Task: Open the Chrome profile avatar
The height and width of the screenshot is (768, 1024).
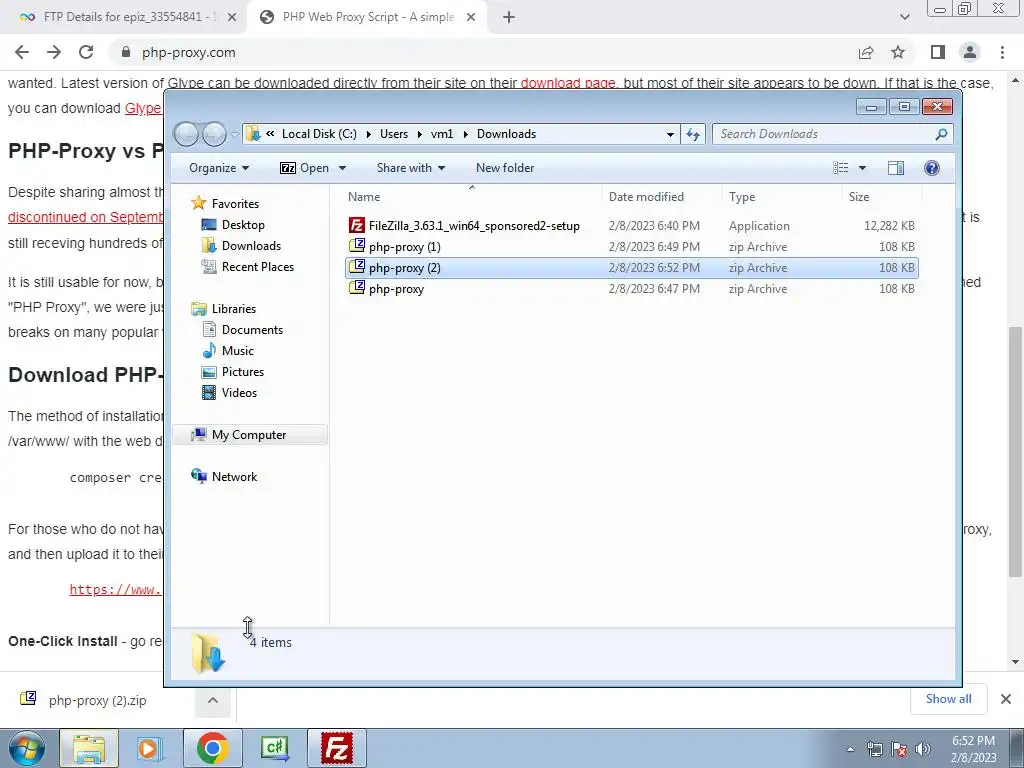Action: (x=970, y=52)
